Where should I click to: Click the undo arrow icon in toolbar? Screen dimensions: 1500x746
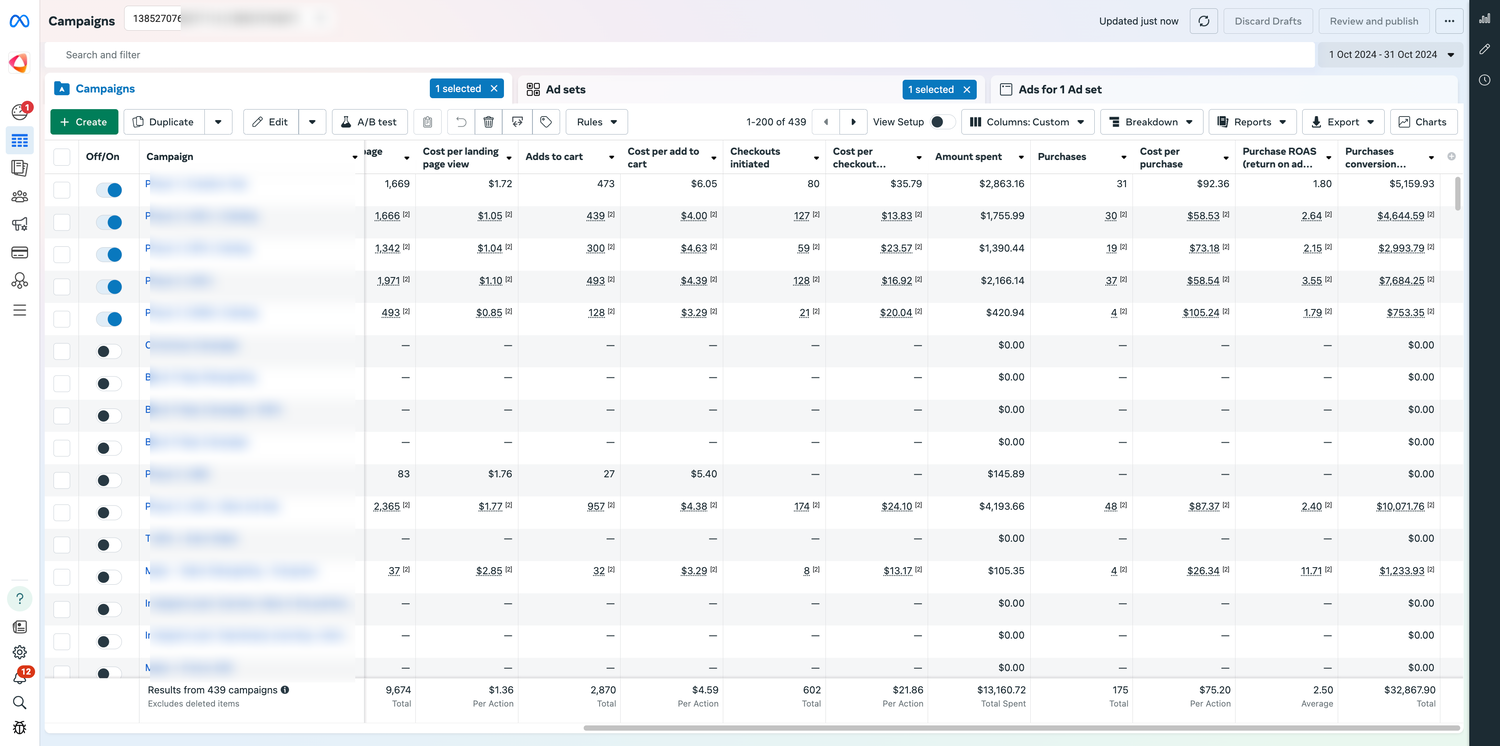click(461, 122)
